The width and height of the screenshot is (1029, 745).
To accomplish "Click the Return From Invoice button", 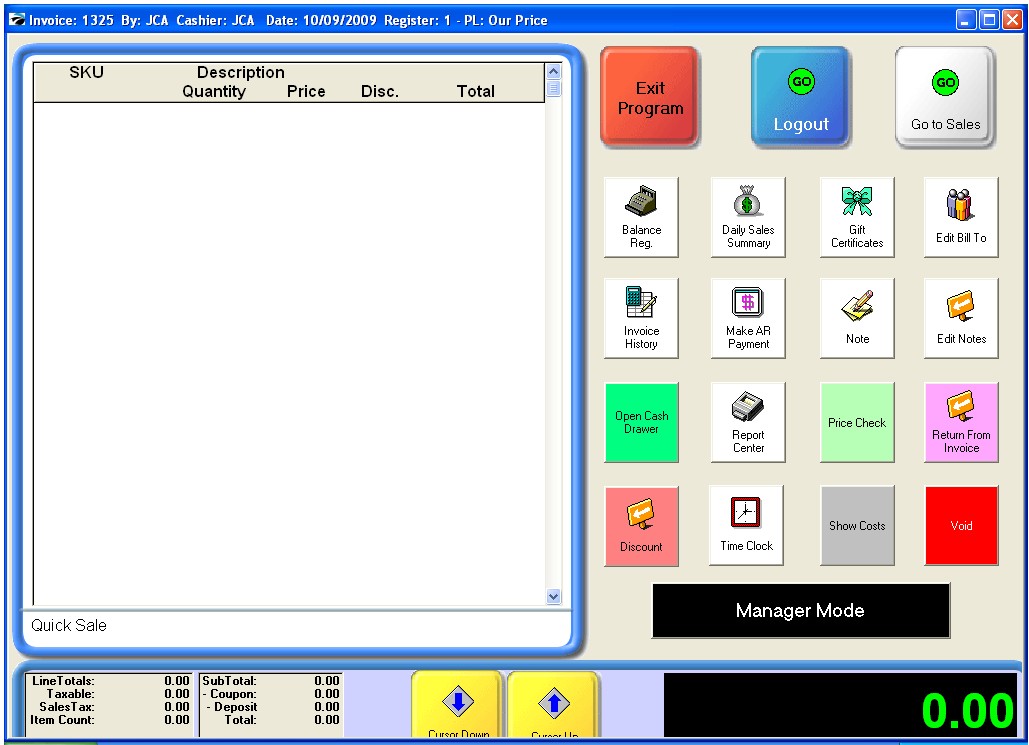I will 960,421.
